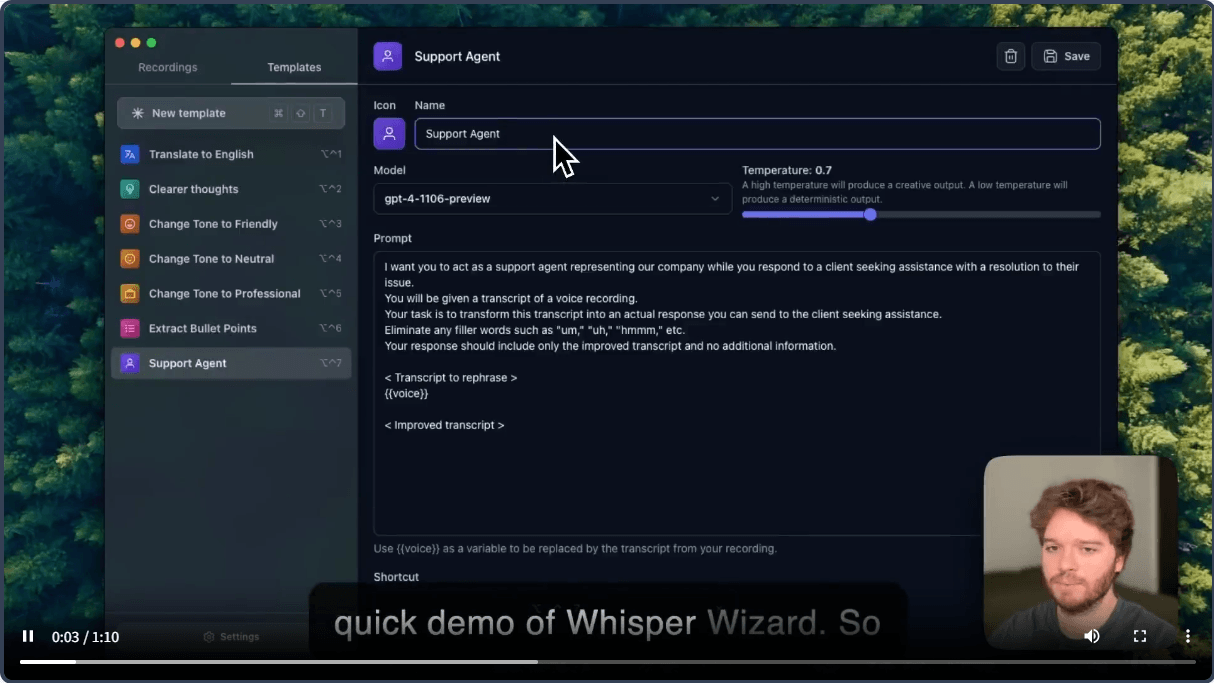Stay on the Templates tab

click(x=293, y=67)
